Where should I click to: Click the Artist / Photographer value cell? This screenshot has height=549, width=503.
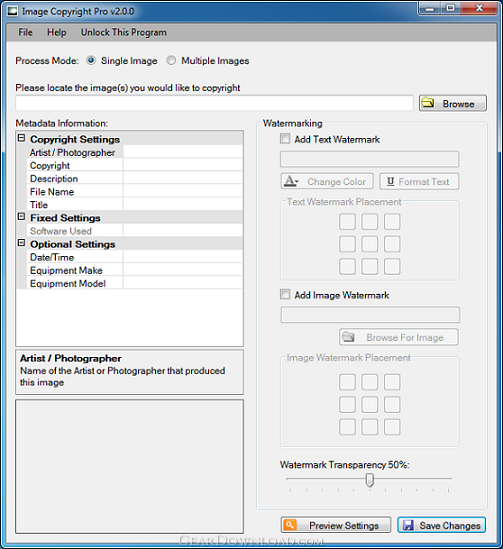tap(183, 153)
